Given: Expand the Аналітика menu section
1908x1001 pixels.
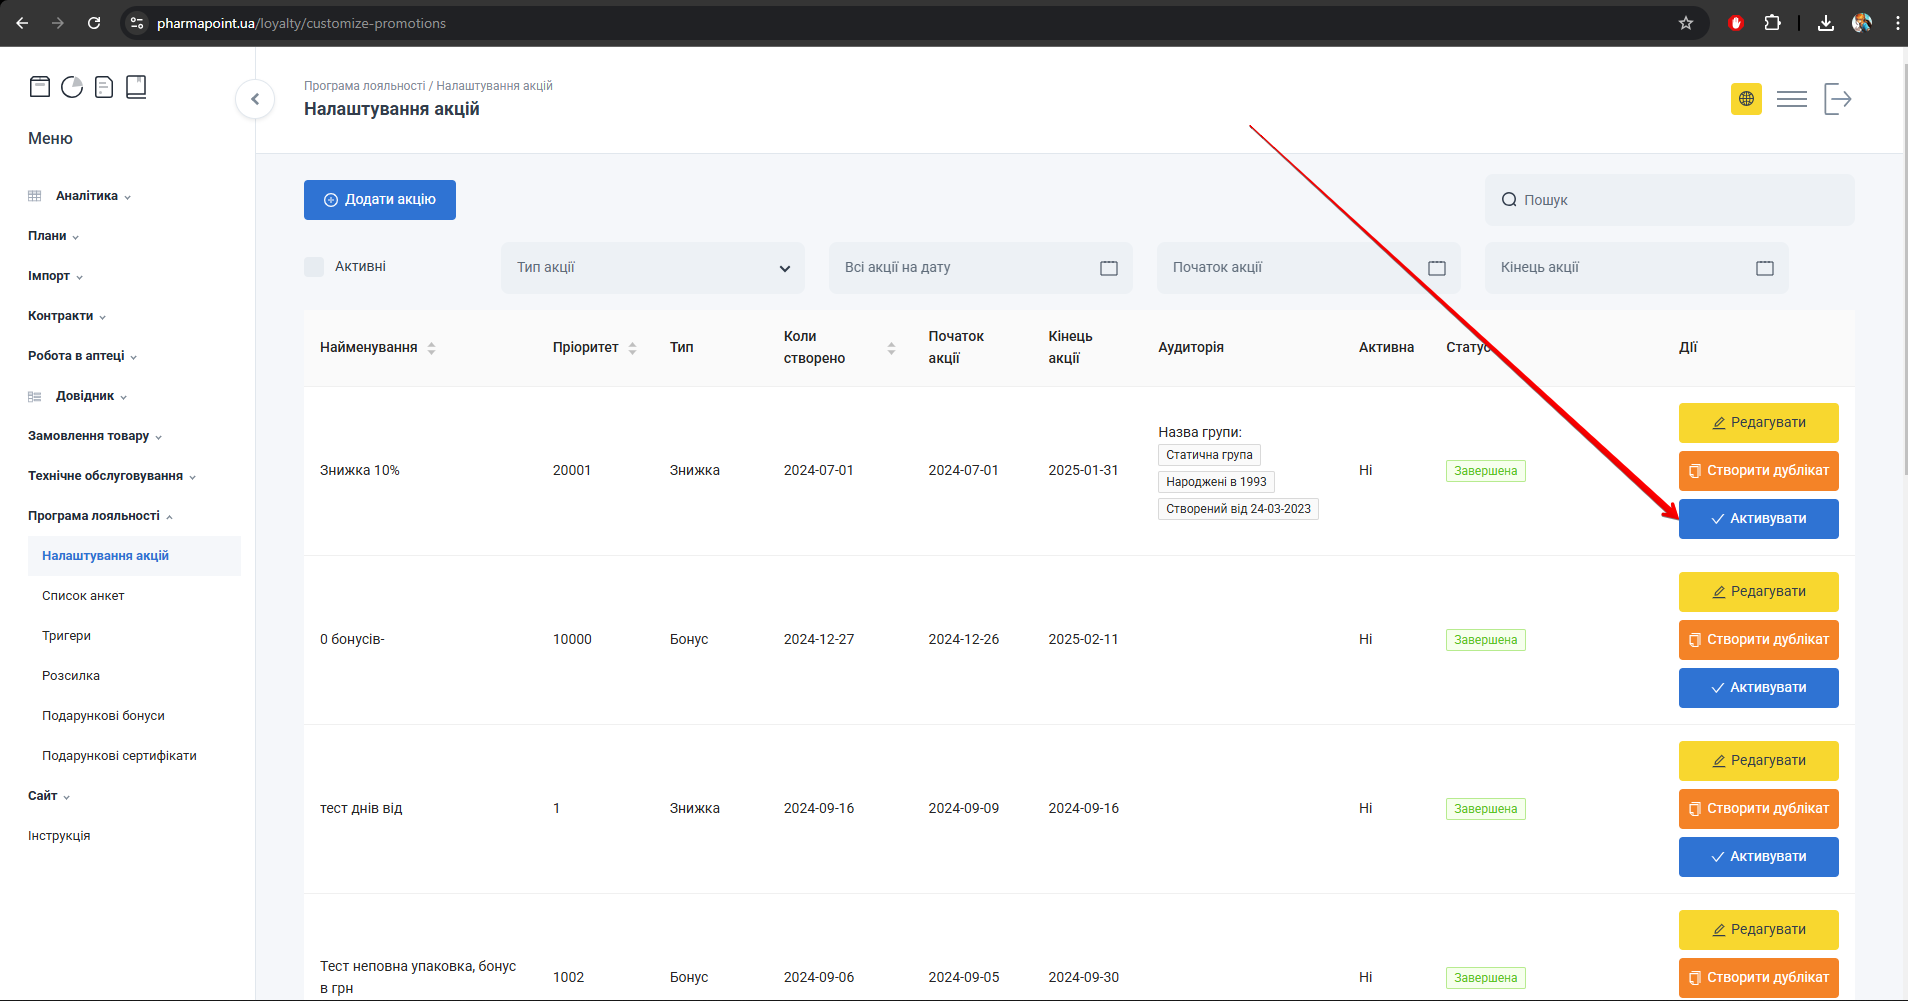Looking at the screenshot, I should click(87, 196).
